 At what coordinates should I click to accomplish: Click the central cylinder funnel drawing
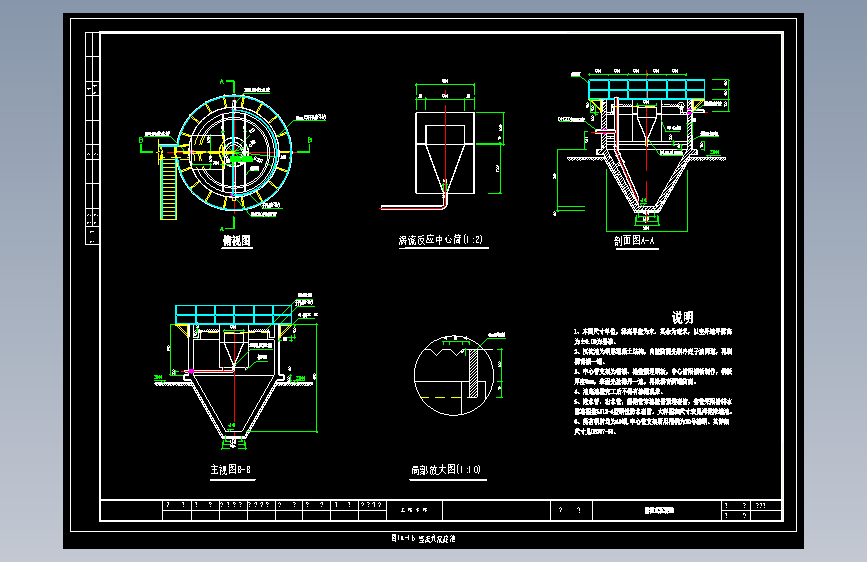pos(445,153)
